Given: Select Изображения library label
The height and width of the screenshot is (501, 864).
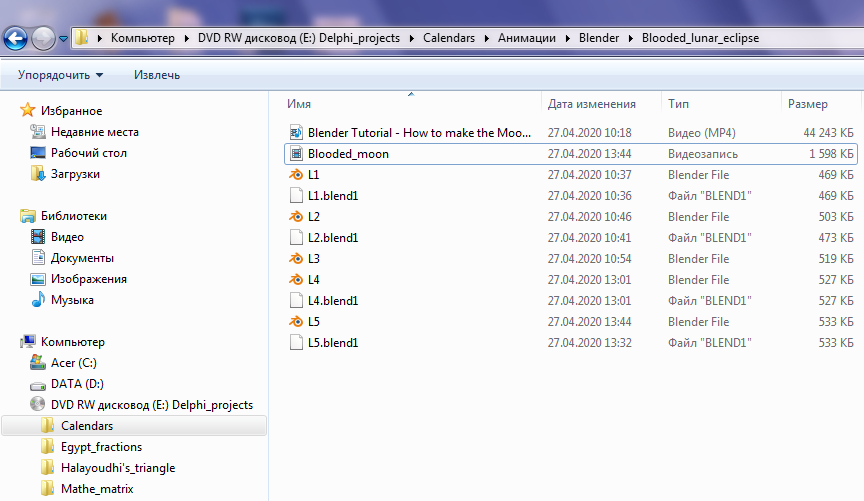Looking at the screenshot, I should pos(89,278).
